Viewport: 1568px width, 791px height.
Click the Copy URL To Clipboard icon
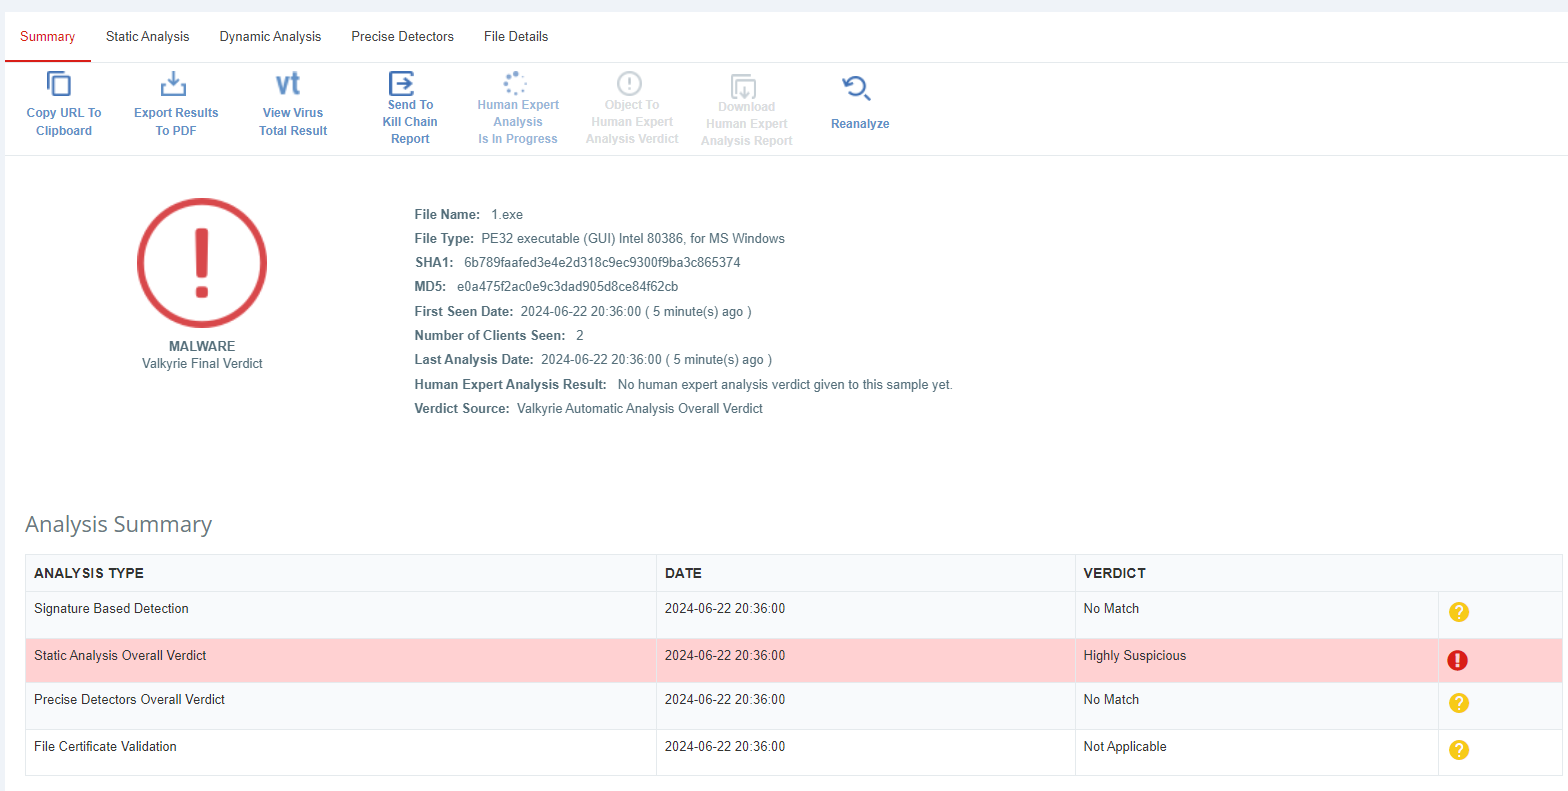(60, 84)
